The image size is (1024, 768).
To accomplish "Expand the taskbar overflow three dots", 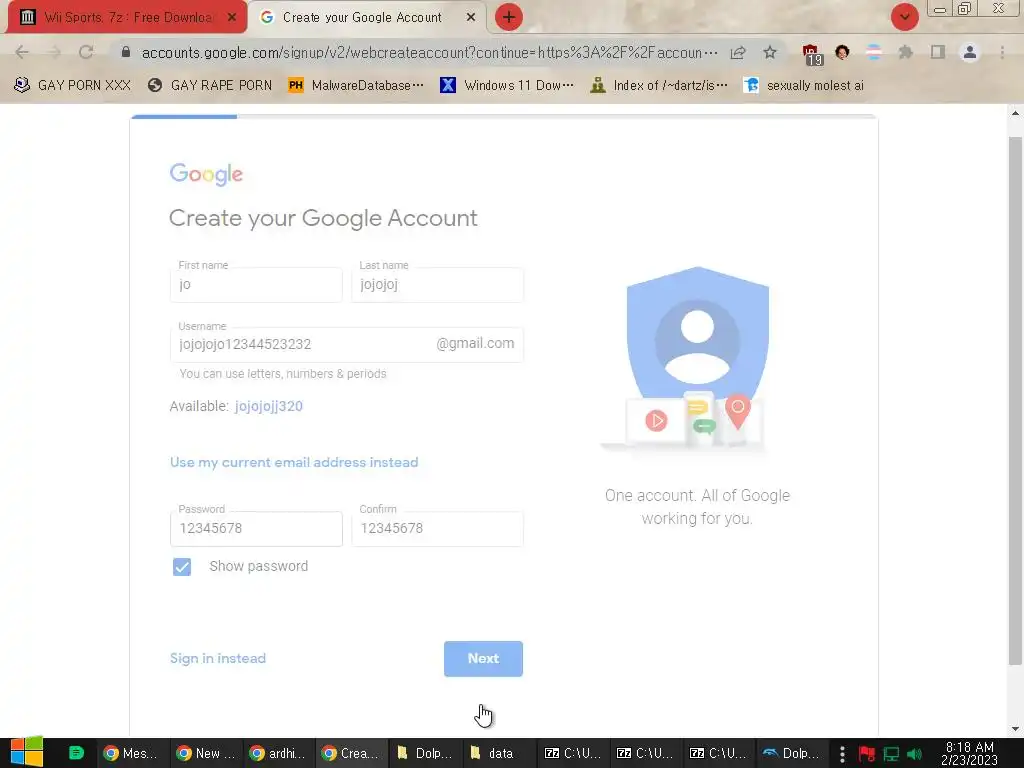I will coord(842,754).
